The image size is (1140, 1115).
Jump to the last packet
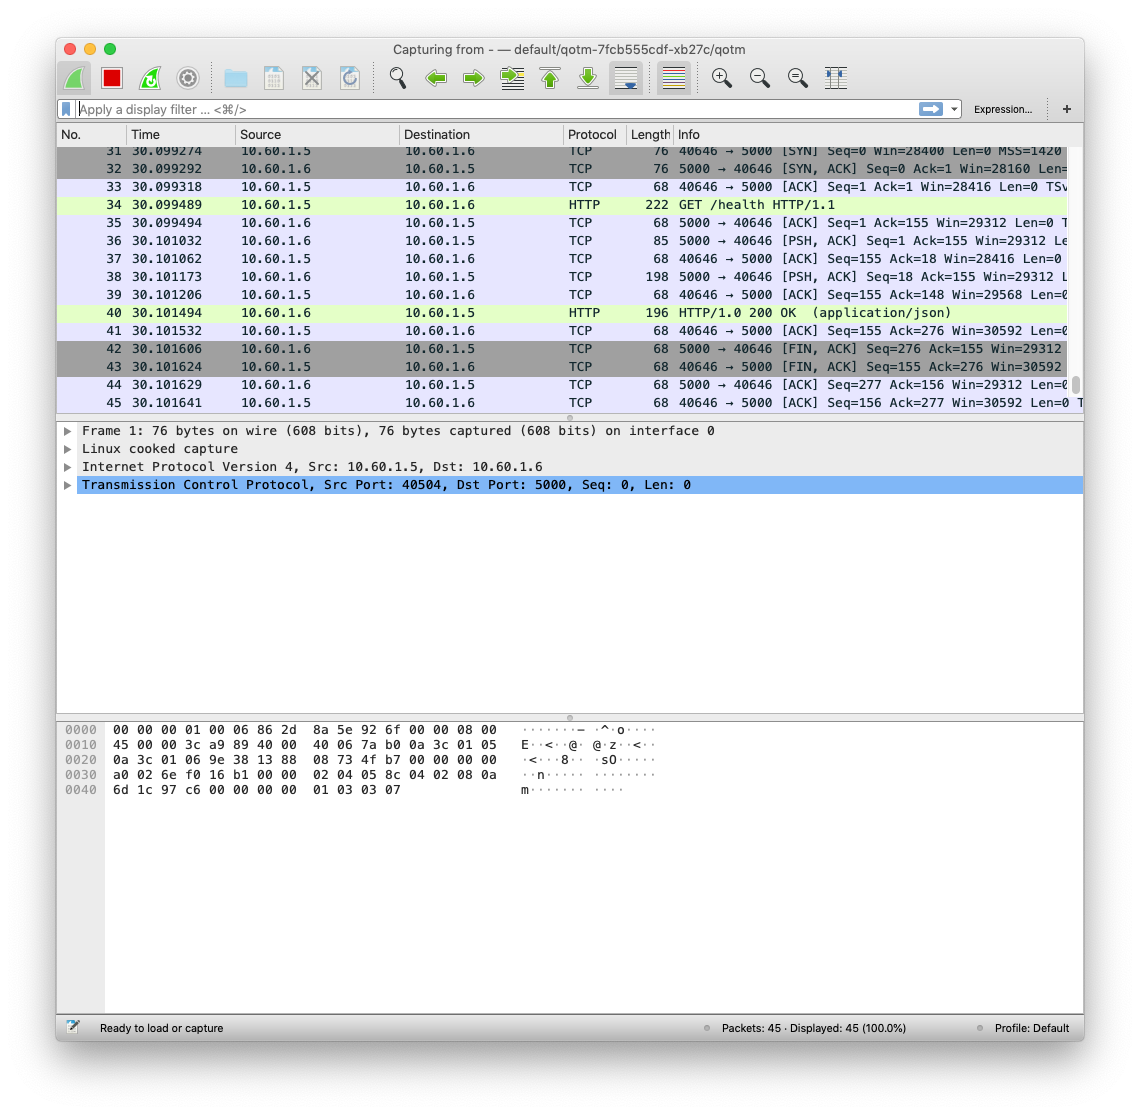click(588, 79)
